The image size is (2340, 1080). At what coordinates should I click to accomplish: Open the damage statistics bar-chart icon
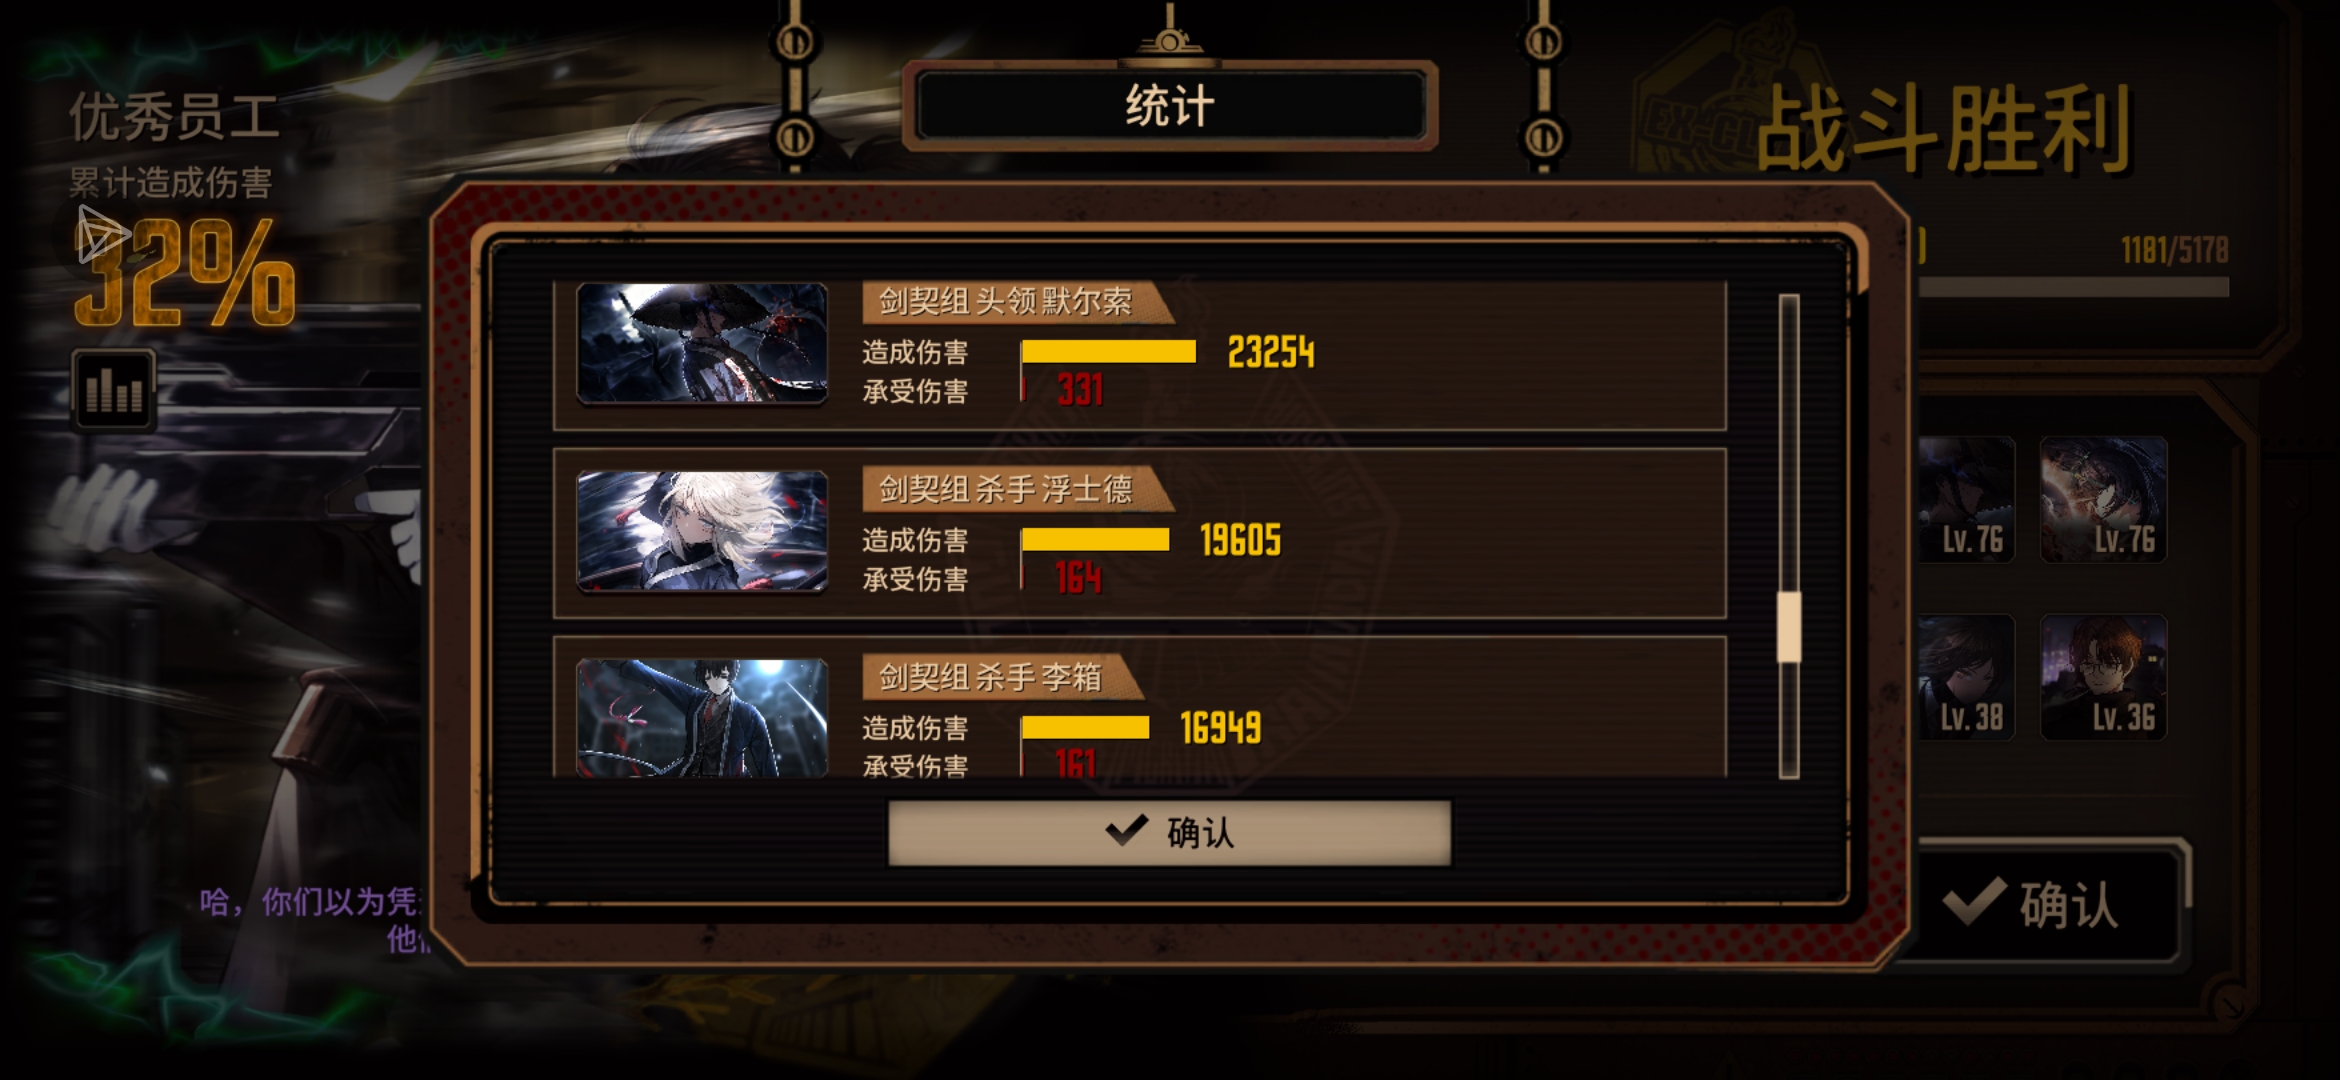113,389
